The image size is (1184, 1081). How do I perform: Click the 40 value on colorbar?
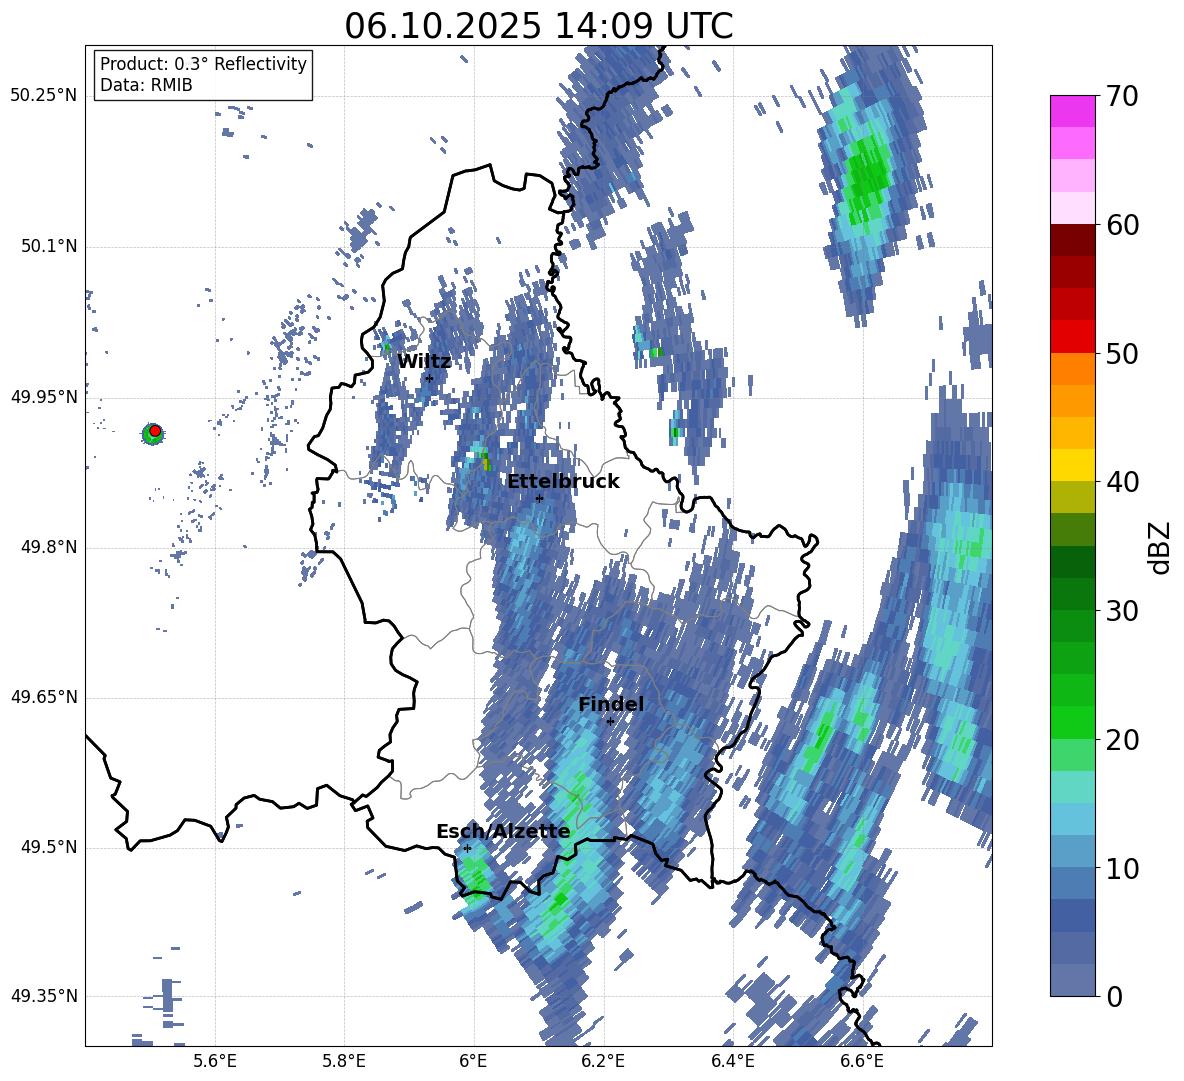pos(1122,482)
